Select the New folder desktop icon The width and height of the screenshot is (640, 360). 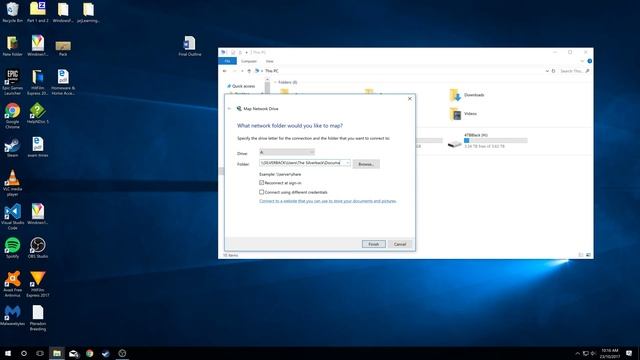12,46
